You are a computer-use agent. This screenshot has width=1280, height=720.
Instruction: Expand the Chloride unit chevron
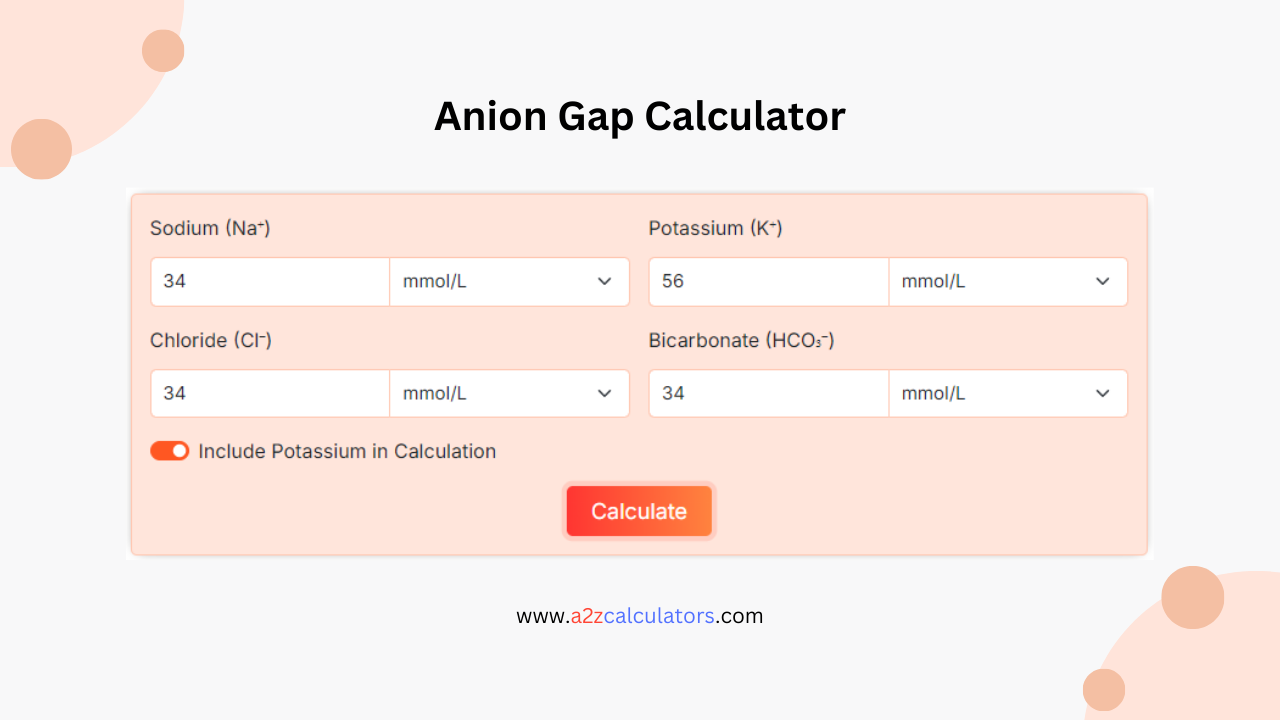pos(604,393)
